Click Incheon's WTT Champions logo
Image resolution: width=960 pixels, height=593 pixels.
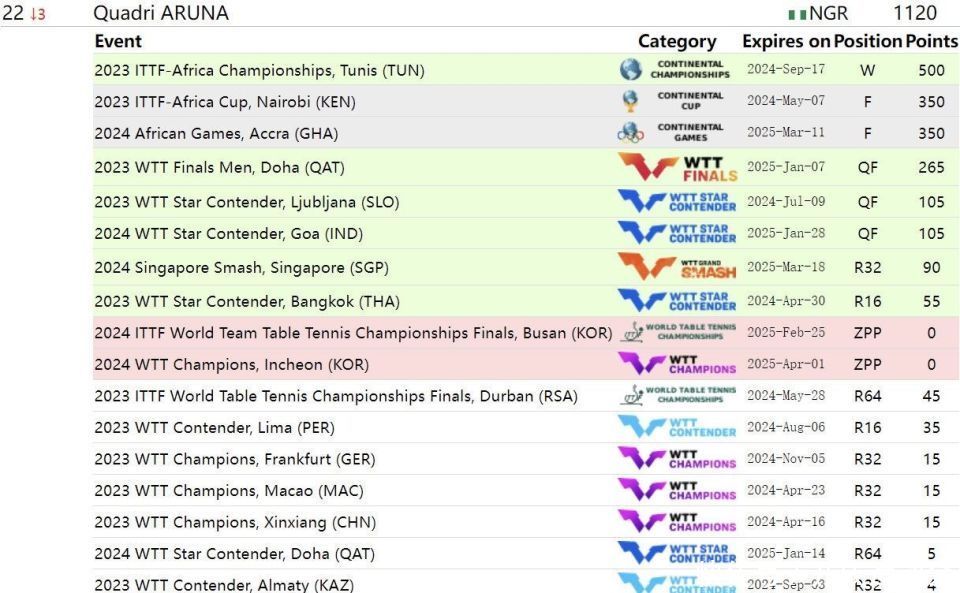(677, 364)
